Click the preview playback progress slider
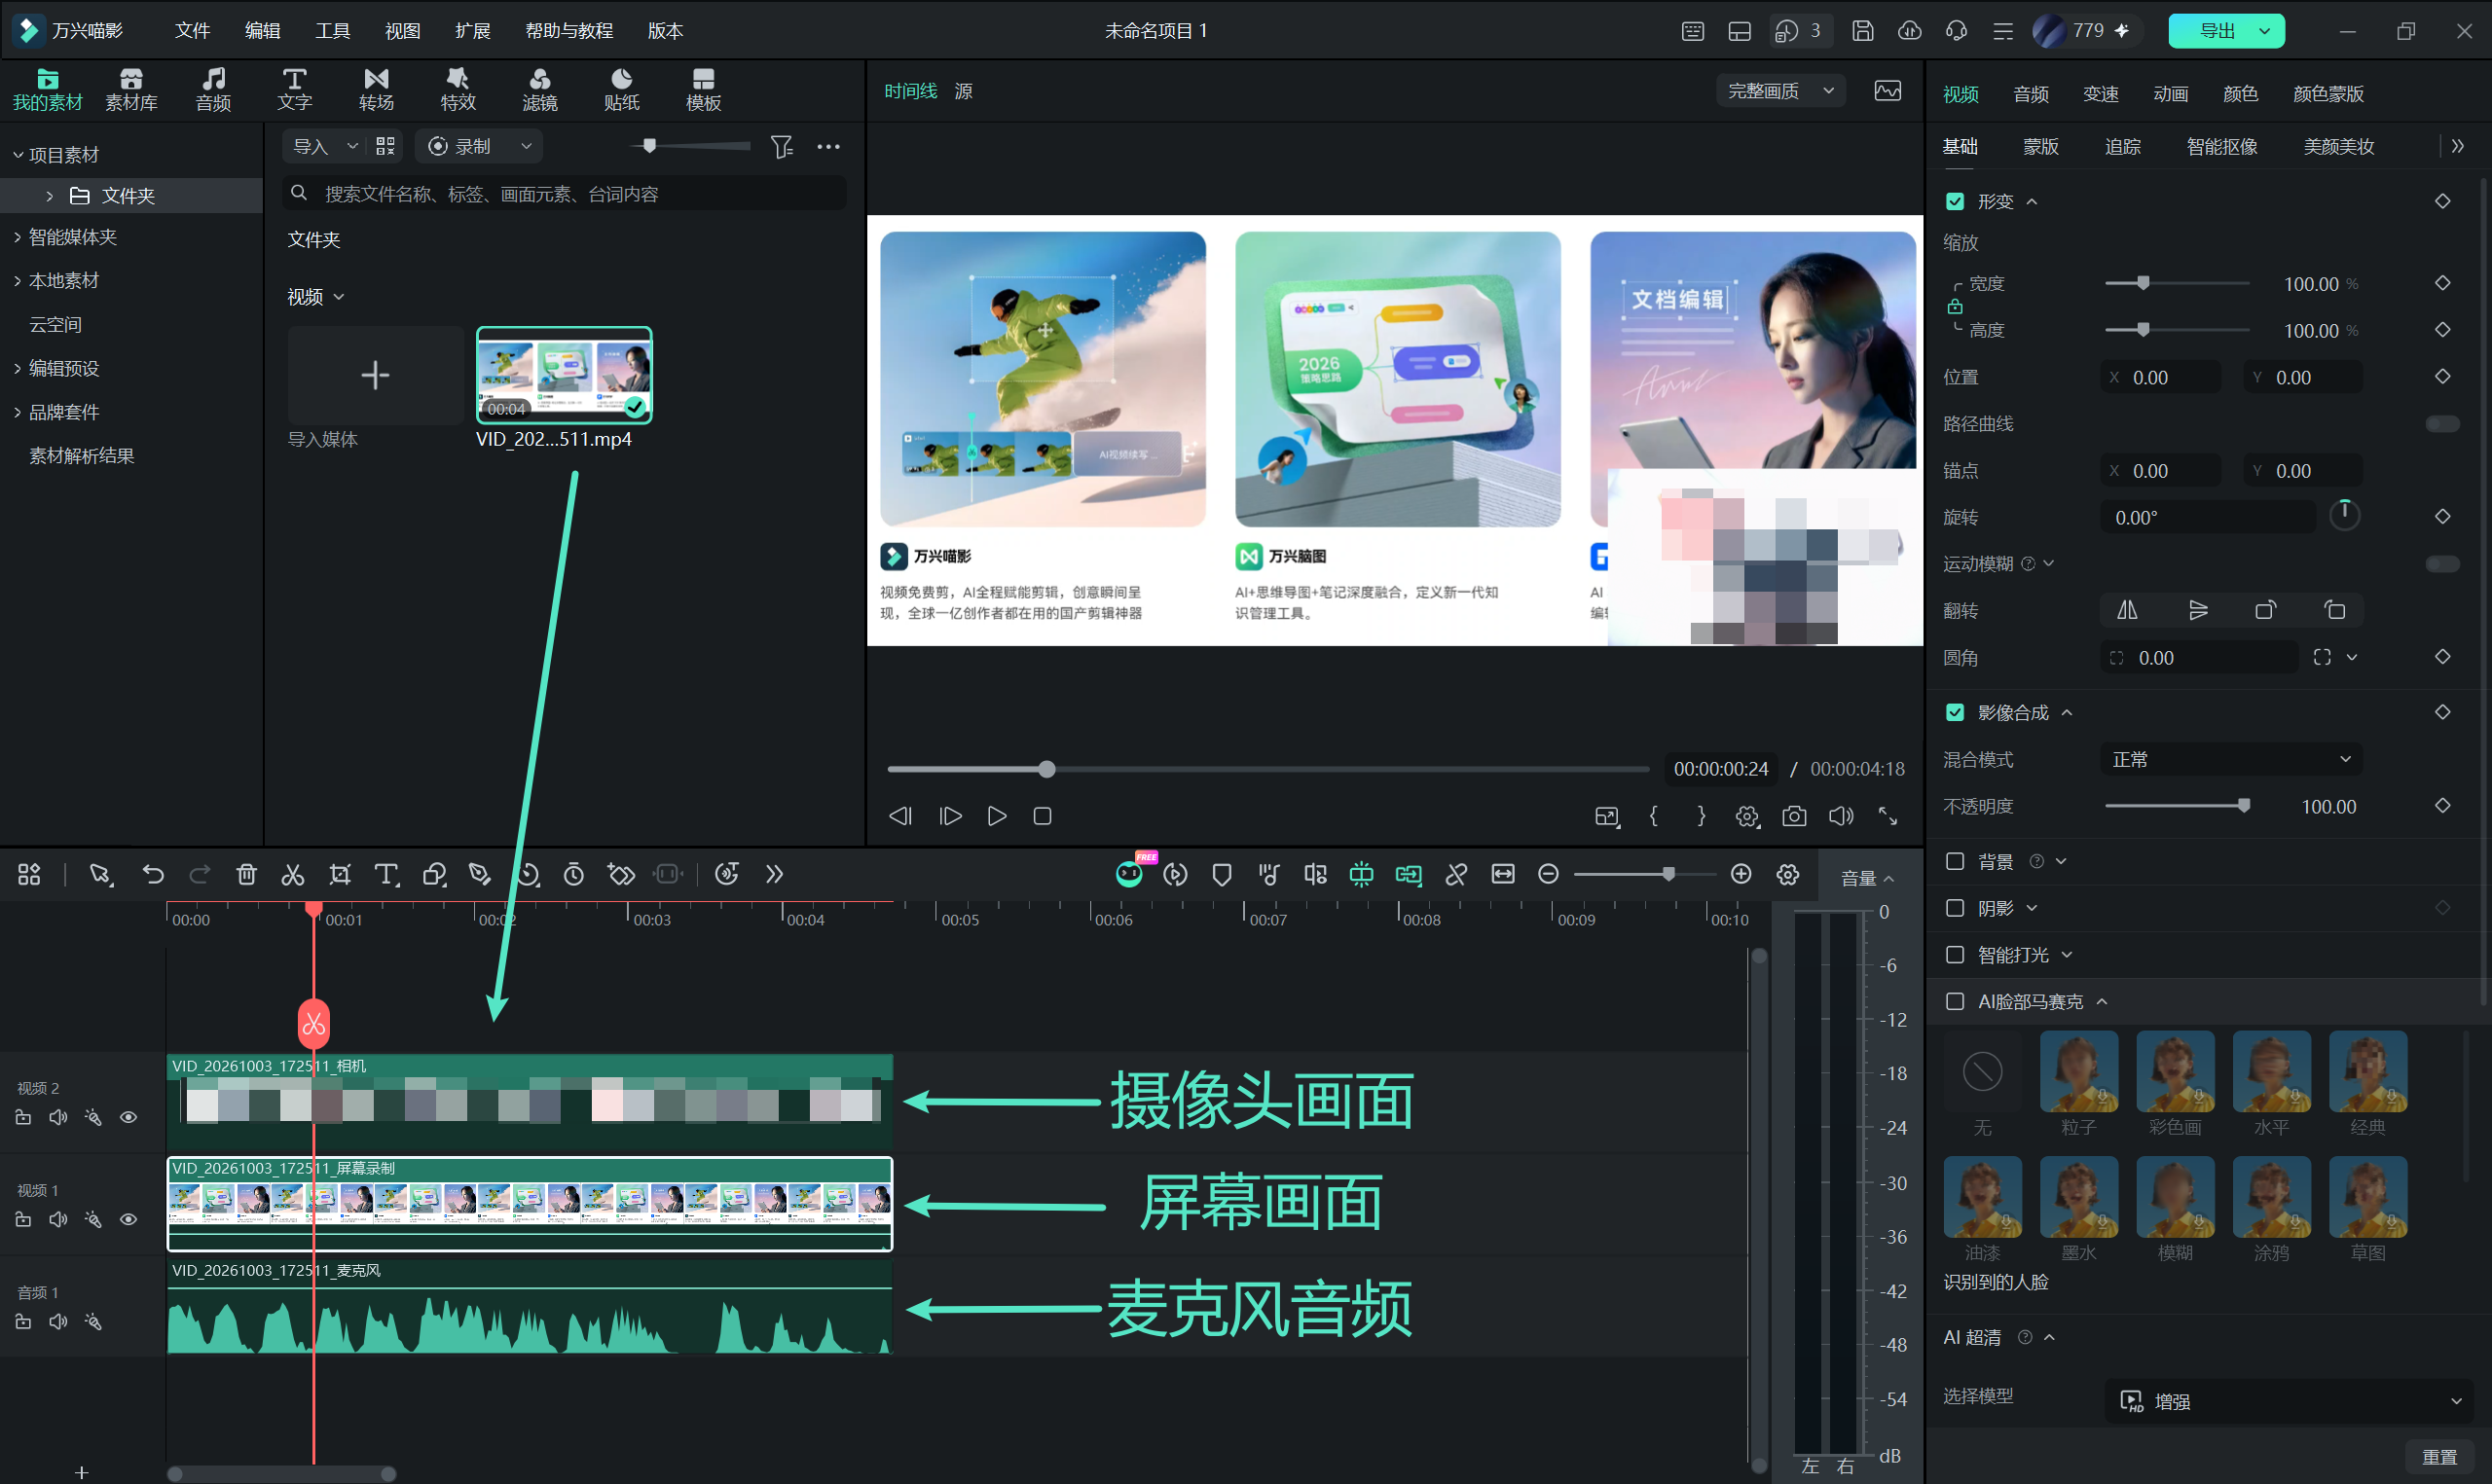 click(1267, 769)
